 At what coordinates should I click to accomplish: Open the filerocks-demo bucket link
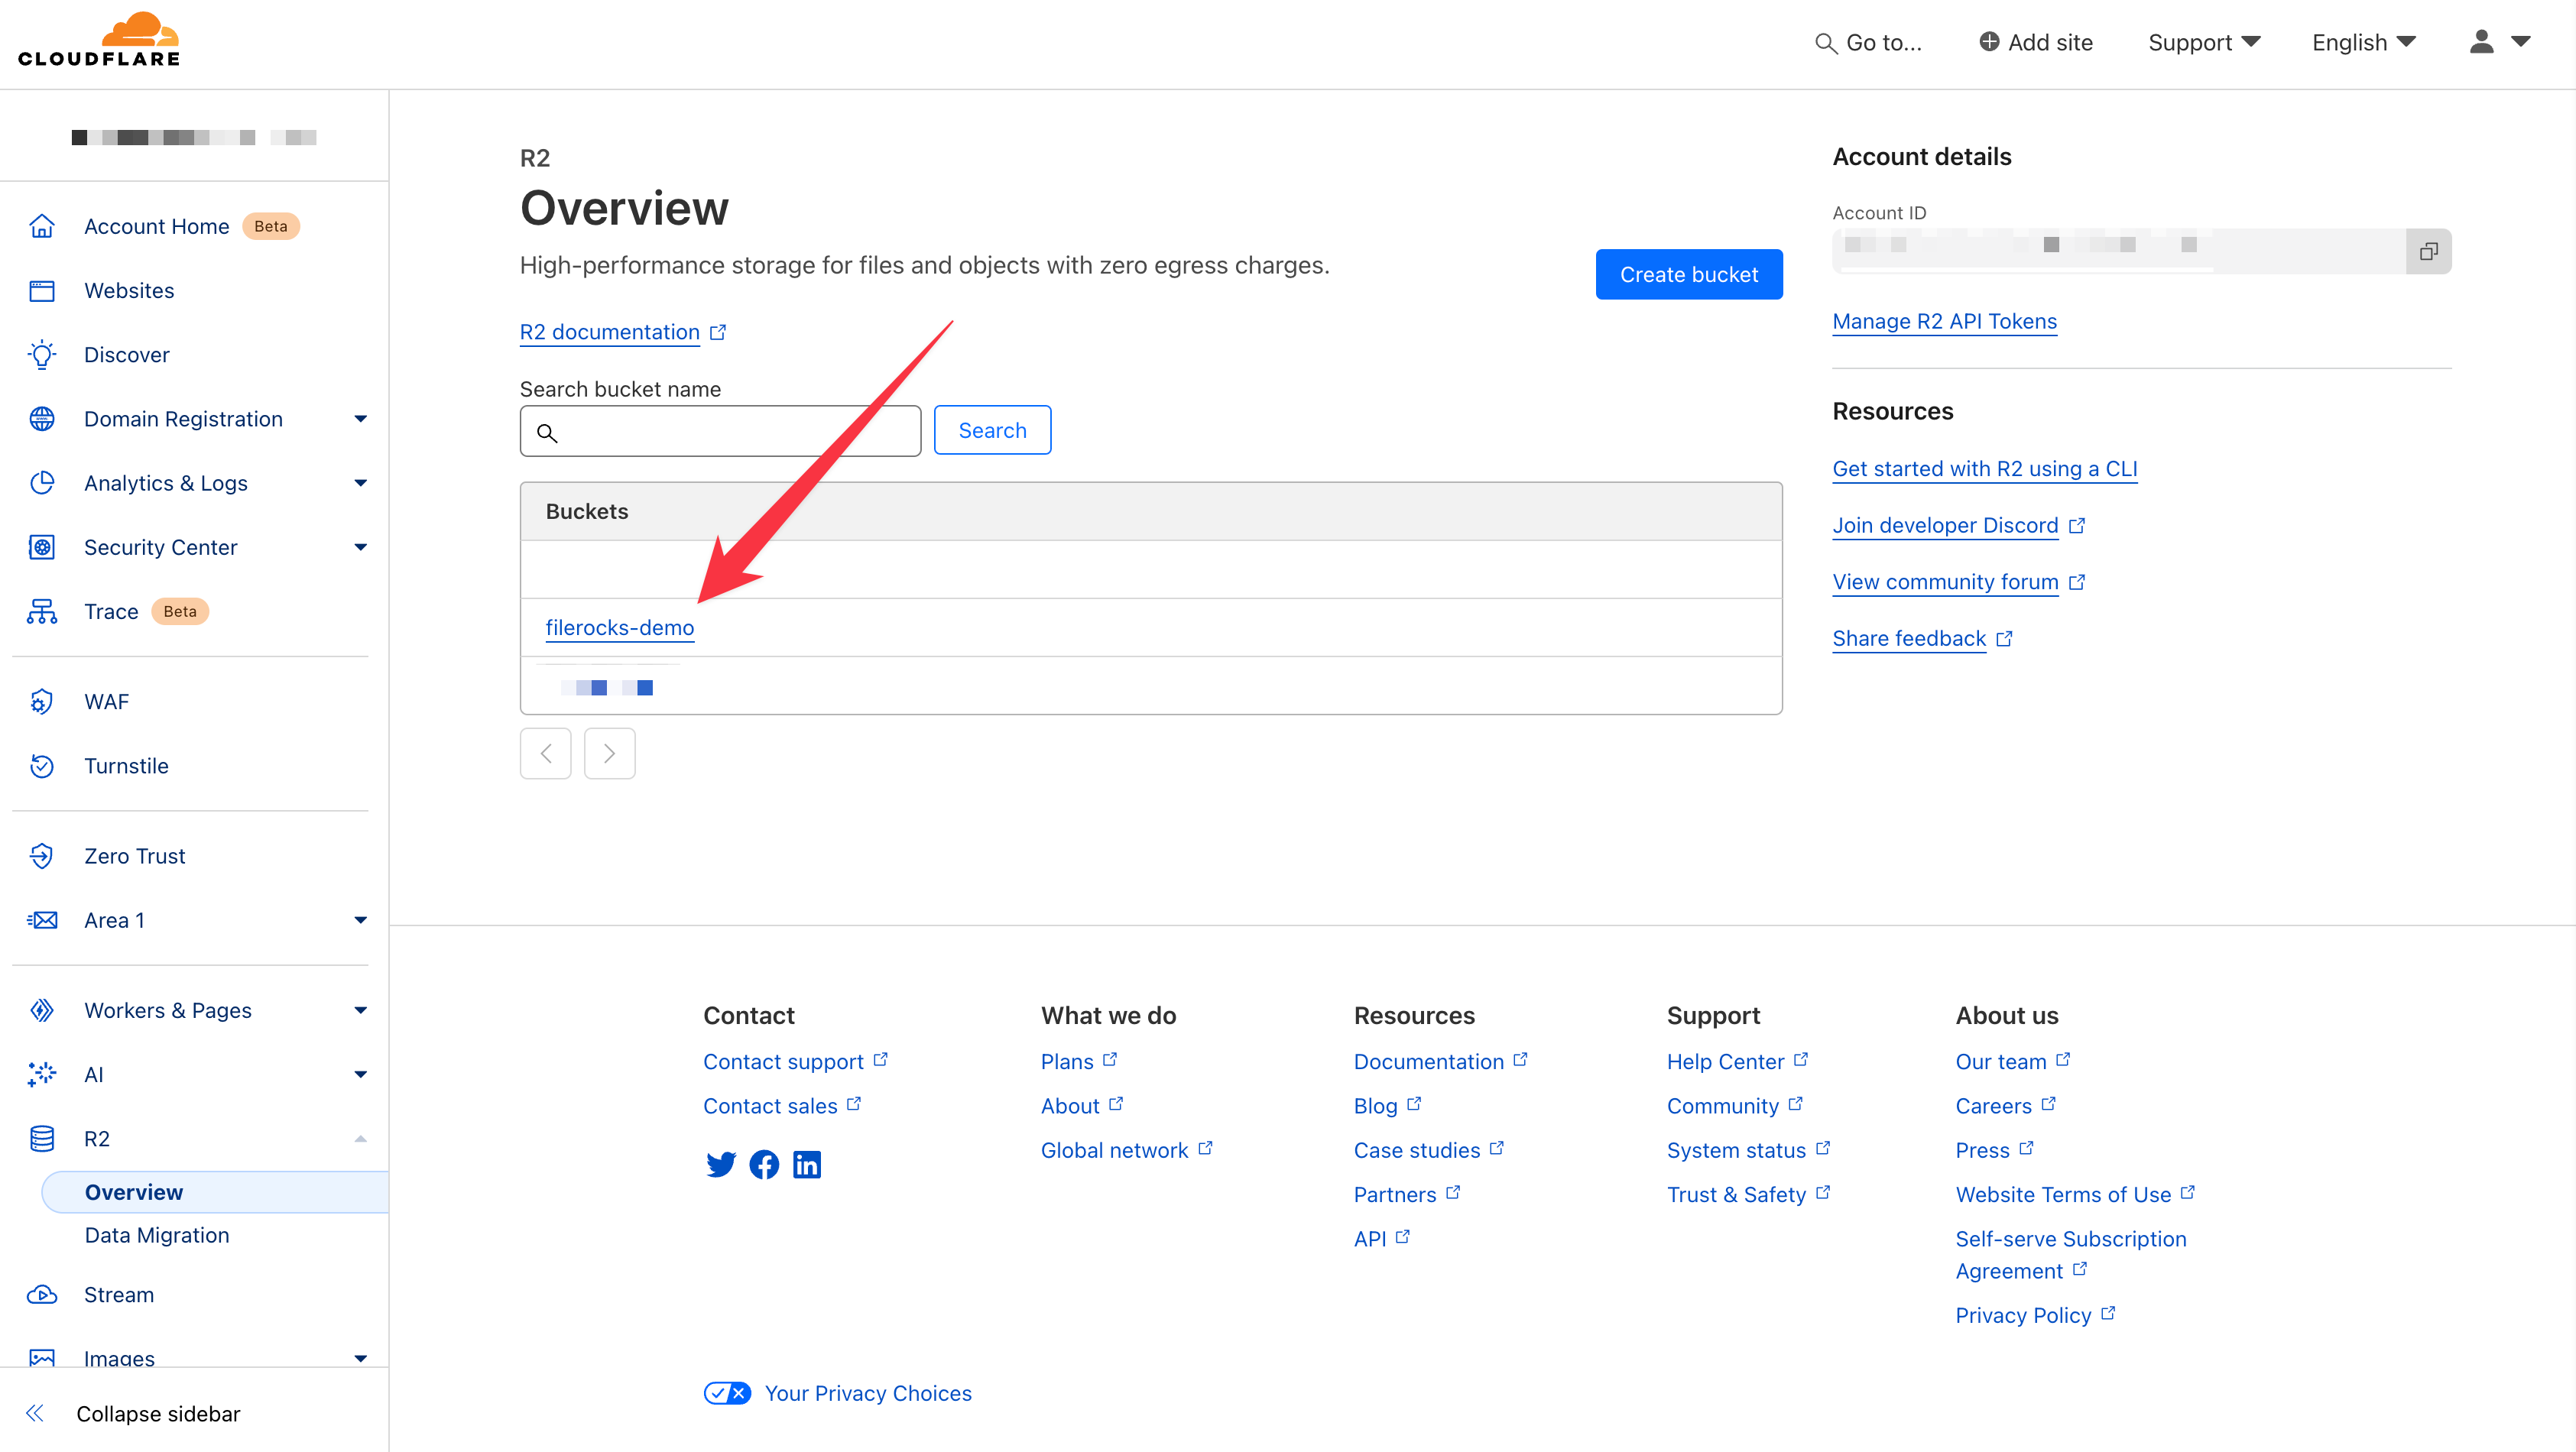click(620, 627)
